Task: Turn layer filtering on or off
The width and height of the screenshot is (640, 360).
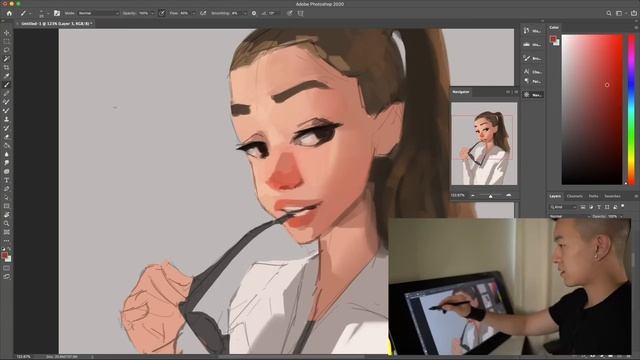Action: point(623,207)
